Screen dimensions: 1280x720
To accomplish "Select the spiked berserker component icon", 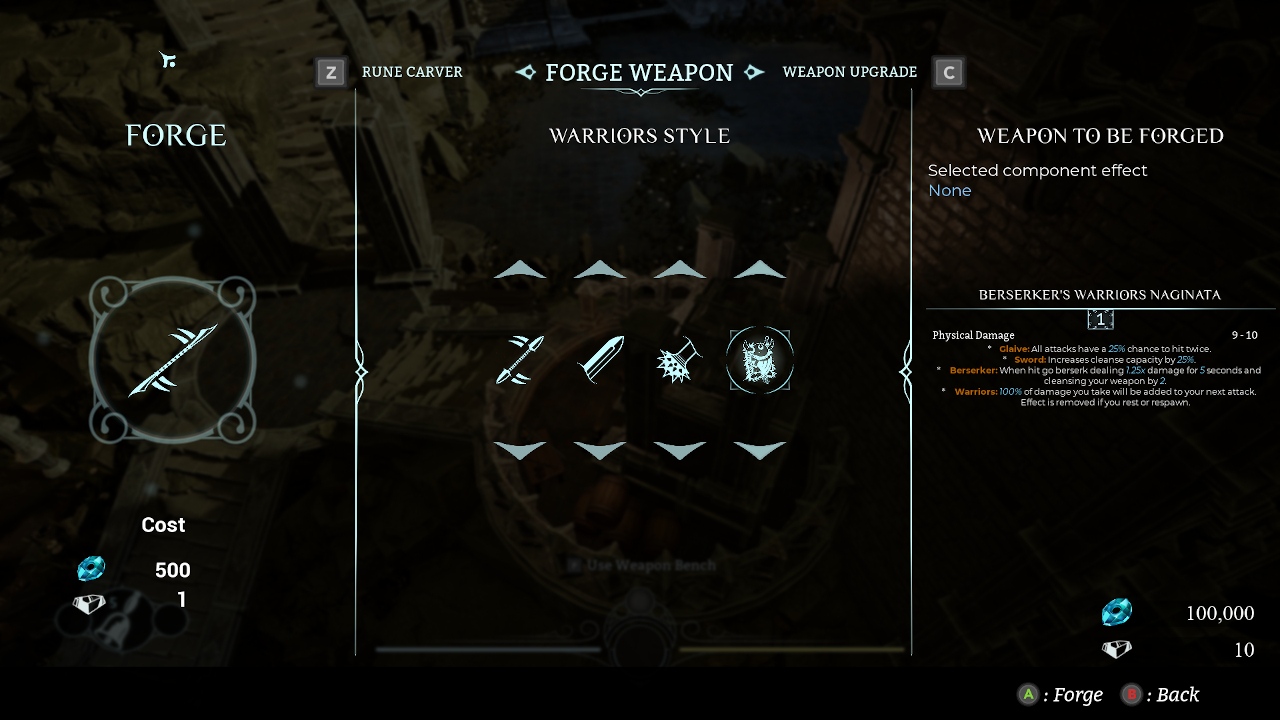I will tap(679, 360).
